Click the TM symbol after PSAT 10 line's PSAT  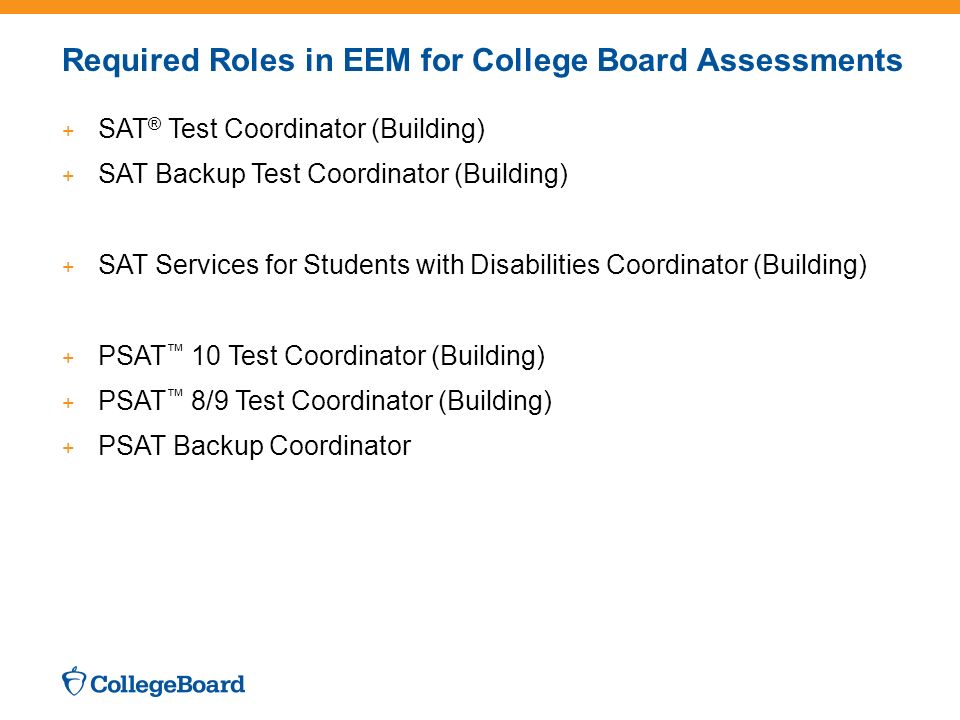click(175, 348)
